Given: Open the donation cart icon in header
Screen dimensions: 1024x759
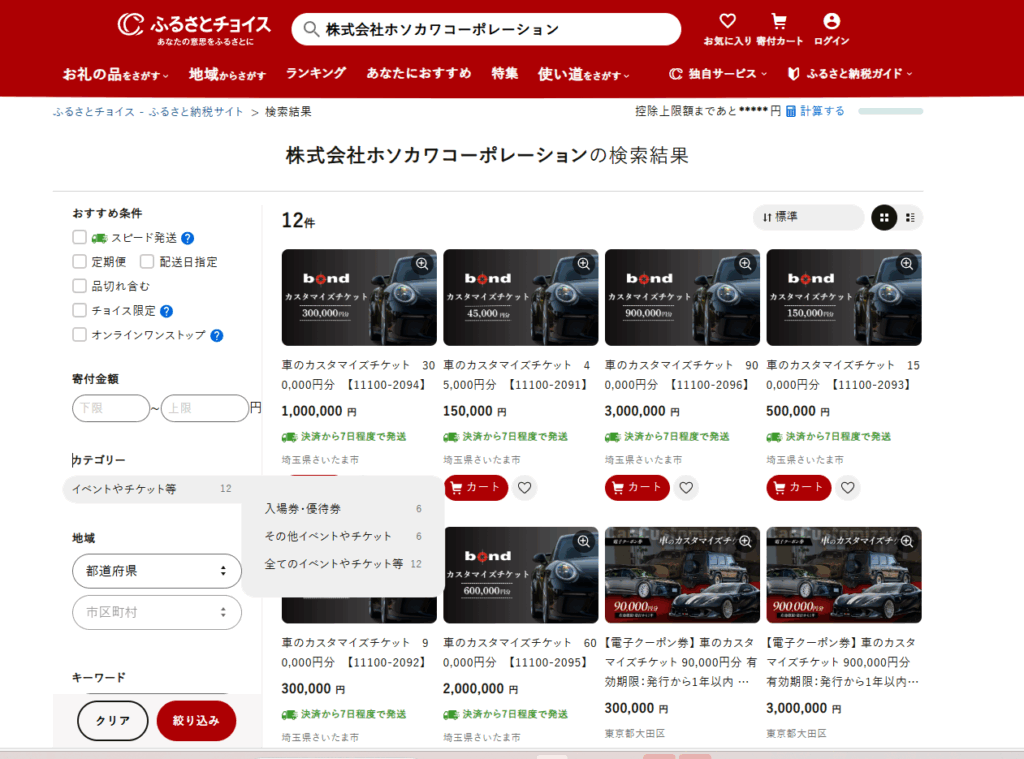Looking at the screenshot, I should 779,21.
